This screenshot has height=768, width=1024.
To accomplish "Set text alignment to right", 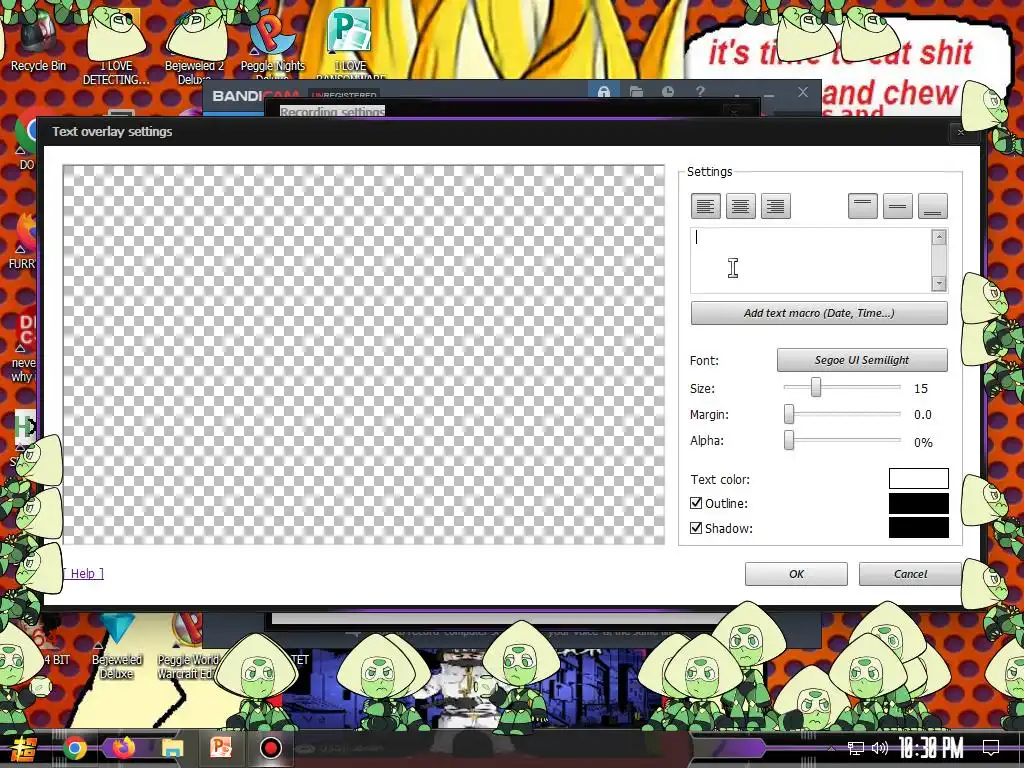I will click(776, 206).
